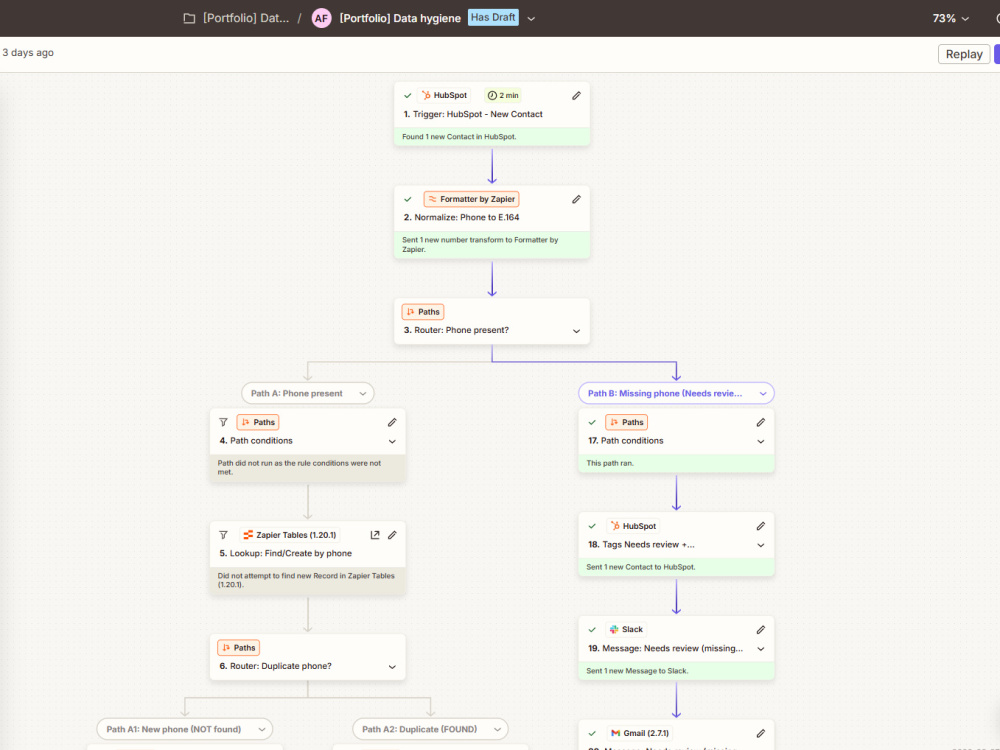This screenshot has height=750, width=1000.
Task: Click the Gmail (2.7.1) badge
Action: pos(639,733)
